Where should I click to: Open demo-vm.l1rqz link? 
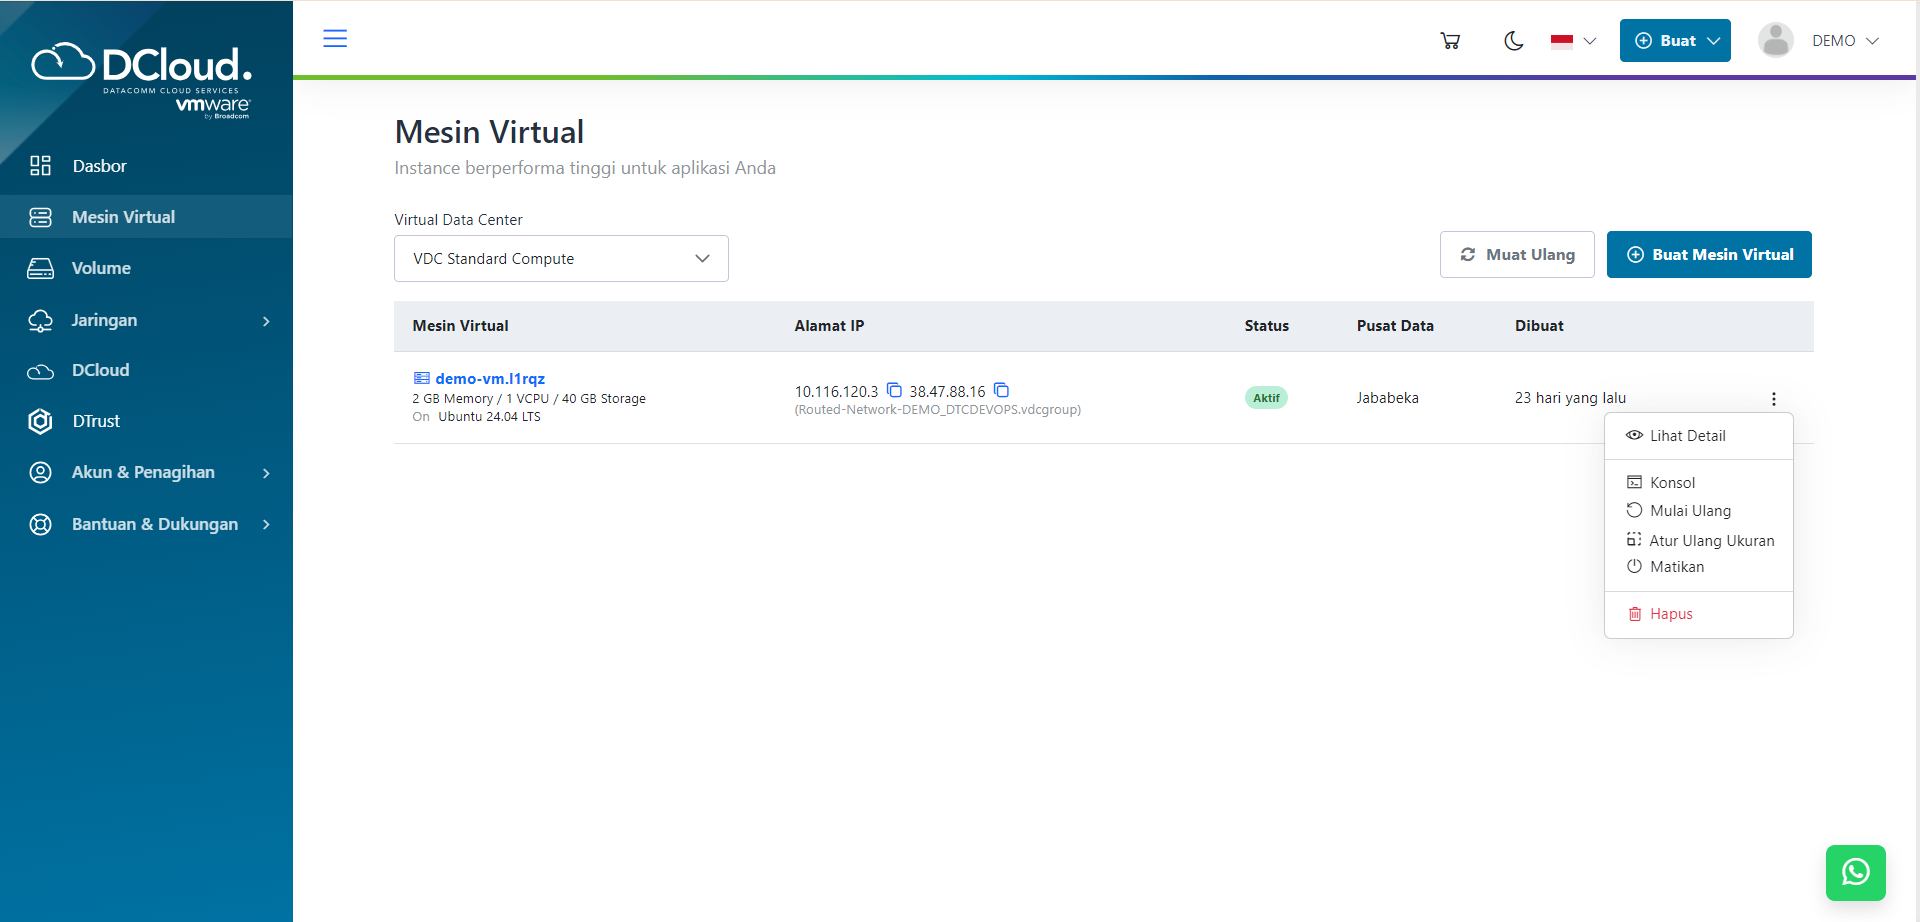(490, 379)
